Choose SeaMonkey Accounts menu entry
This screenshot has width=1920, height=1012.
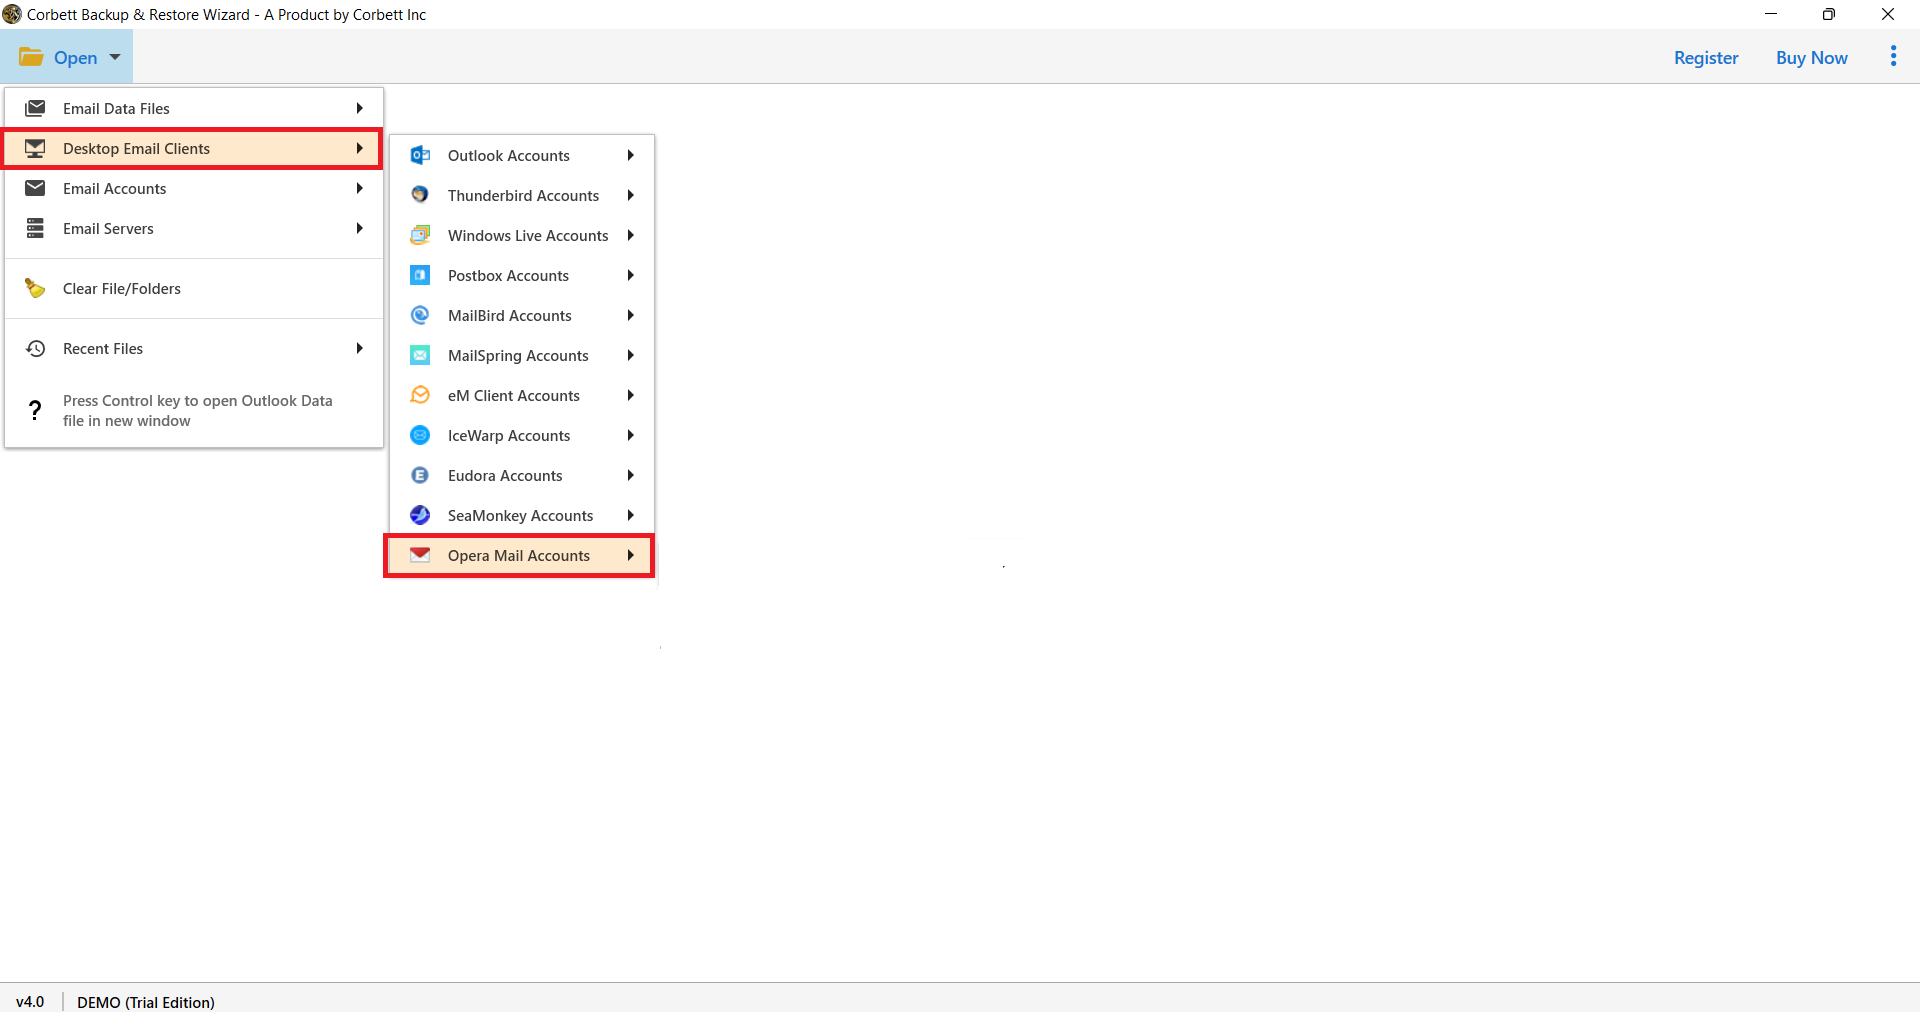pyautogui.click(x=522, y=515)
